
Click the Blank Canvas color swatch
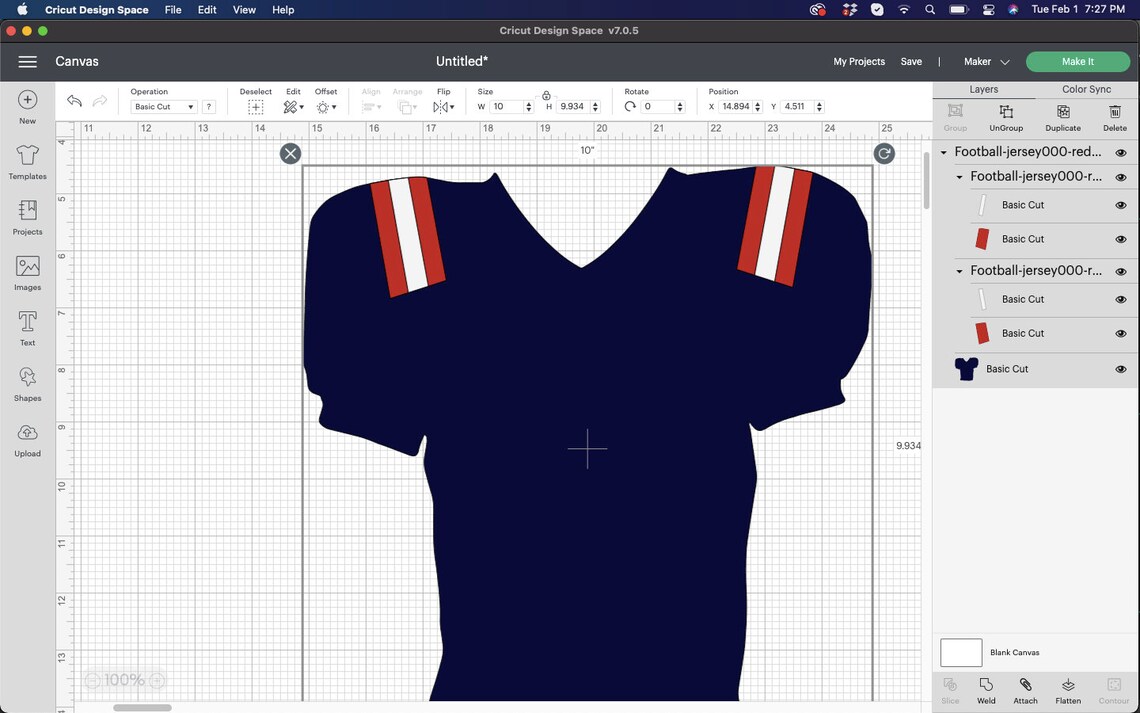tap(960, 652)
